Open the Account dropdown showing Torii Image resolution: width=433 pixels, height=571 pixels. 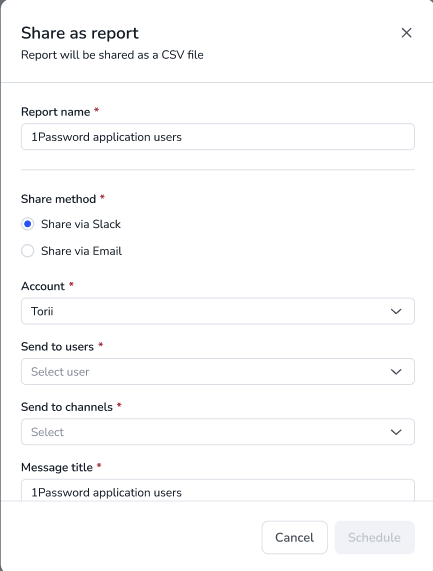pos(218,311)
